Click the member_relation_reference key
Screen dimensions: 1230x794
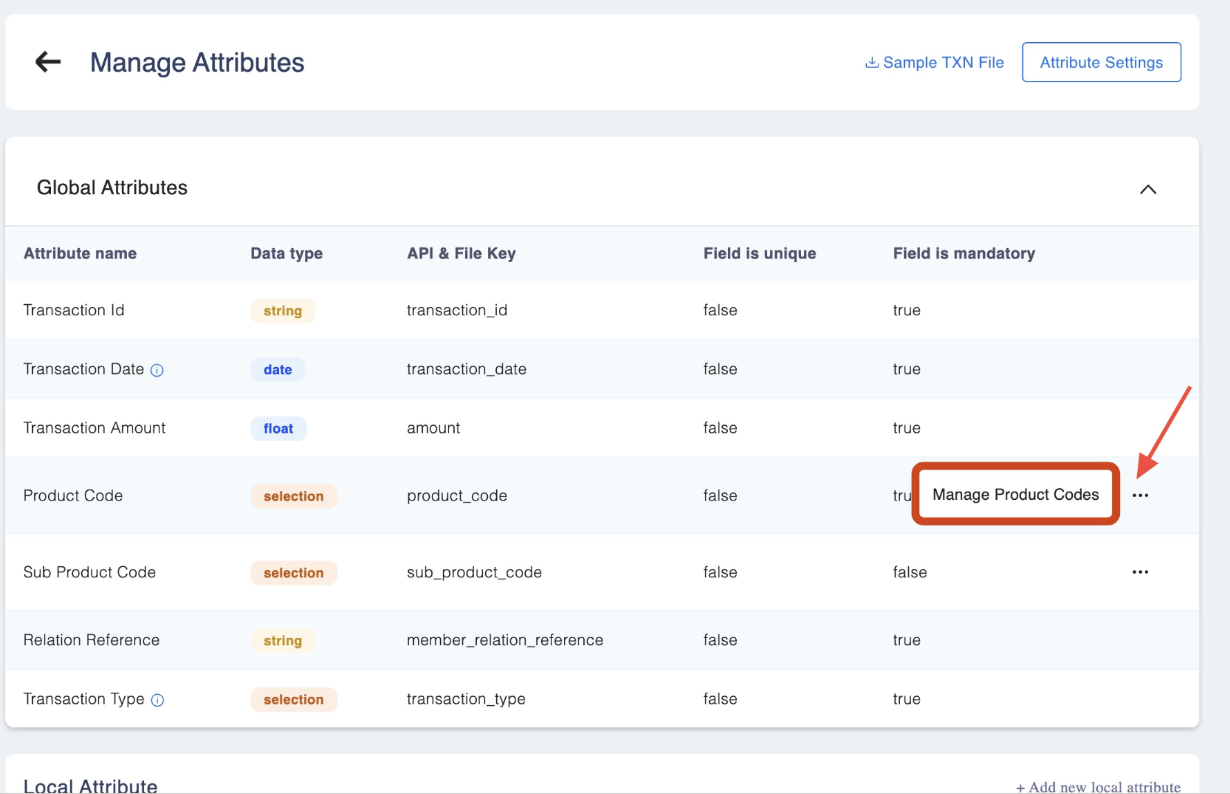pyautogui.click(x=505, y=640)
